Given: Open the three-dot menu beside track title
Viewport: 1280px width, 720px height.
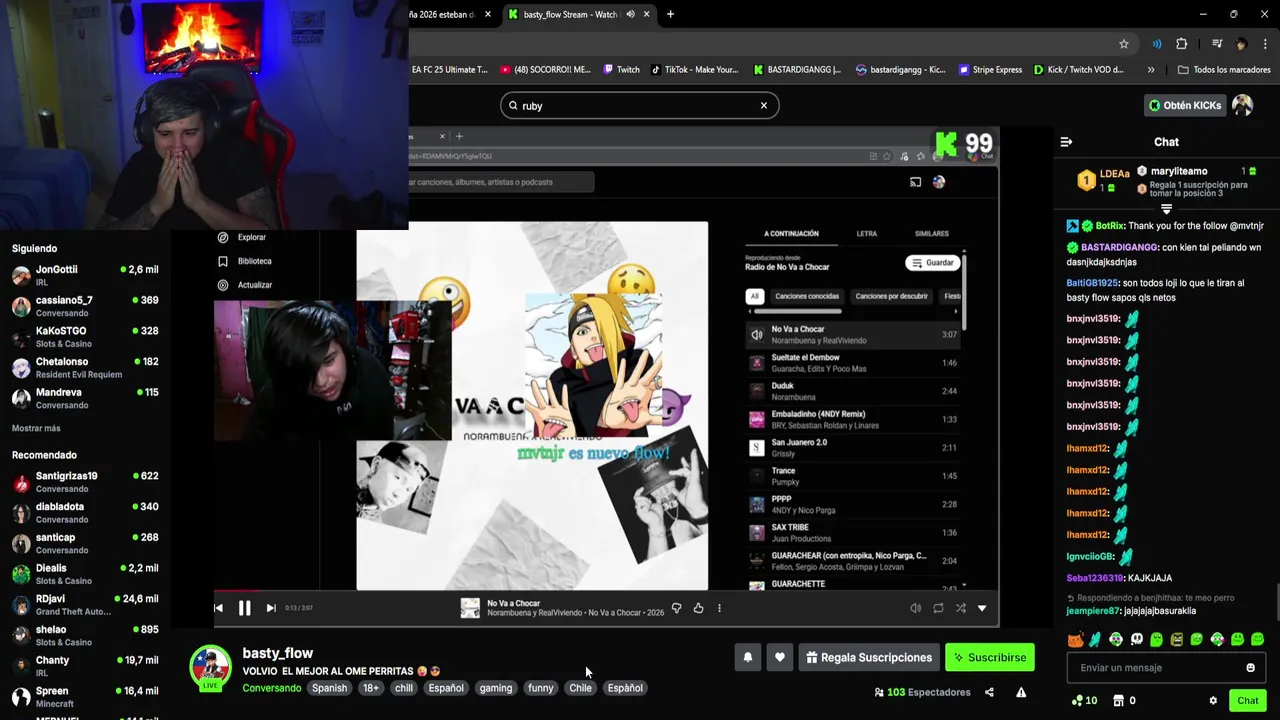Looking at the screenshot, I should click(719, 608).
